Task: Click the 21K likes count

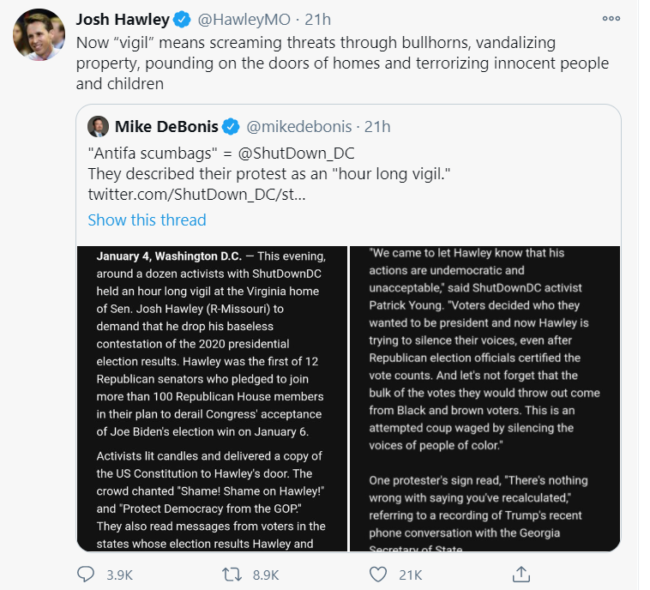Action: click(410, 575)
